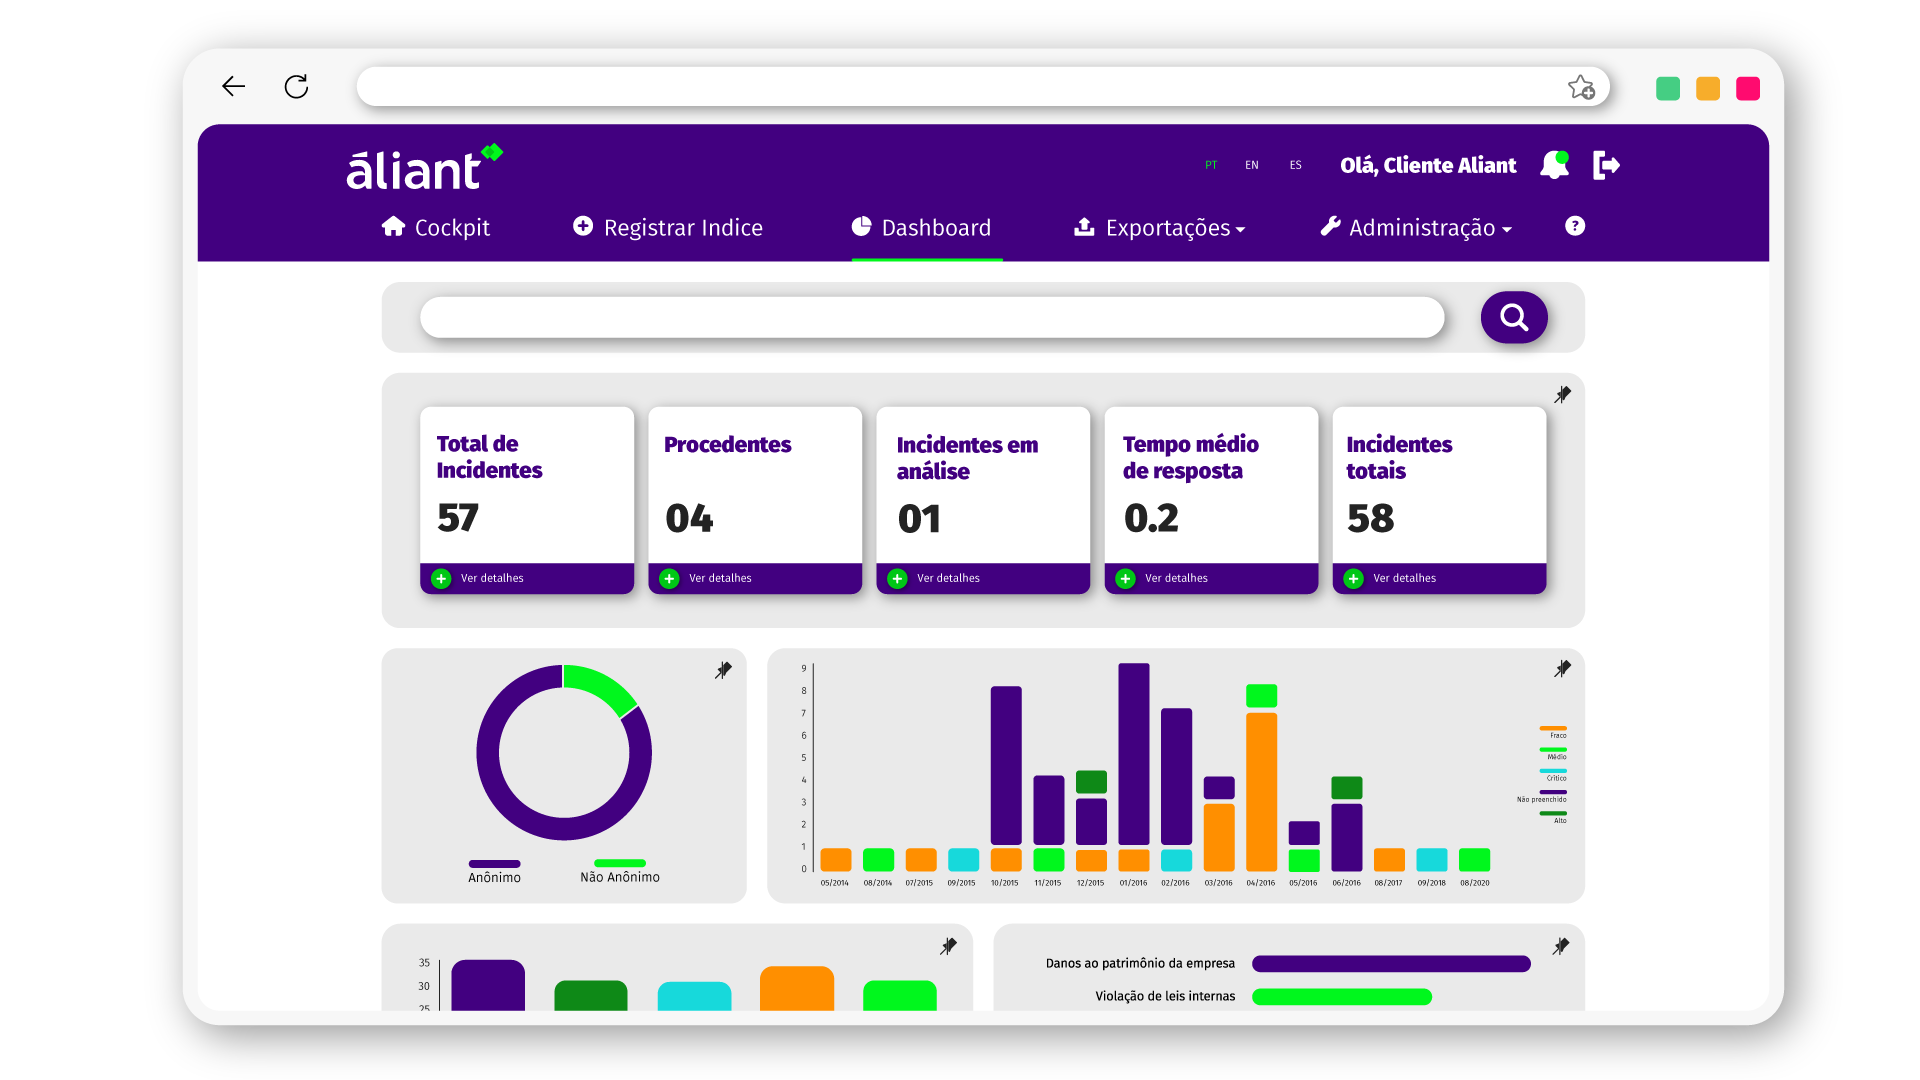Click the browser back arrow
Image resolution: width=1920 pixels, height=1080 pixels.
[x=233, y=86]
